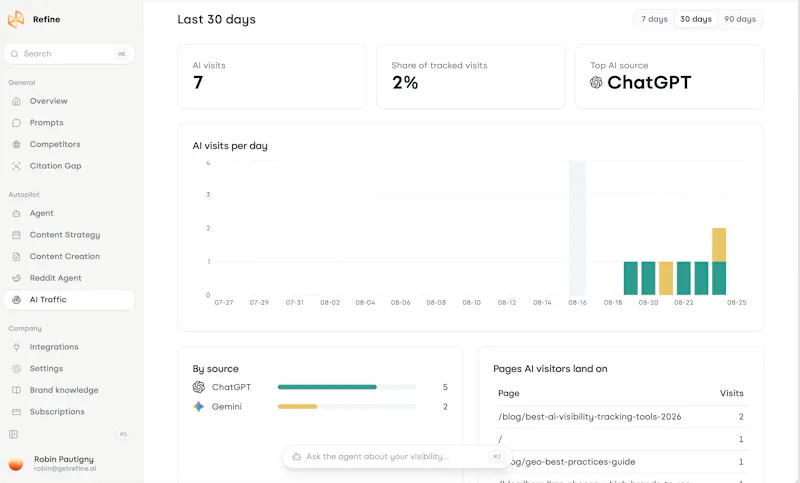Viewport: 800px width, 483px height.
Task: Click the highlighted 08-16 chart column
Action: pyautogui.click(x=578, y=228)
